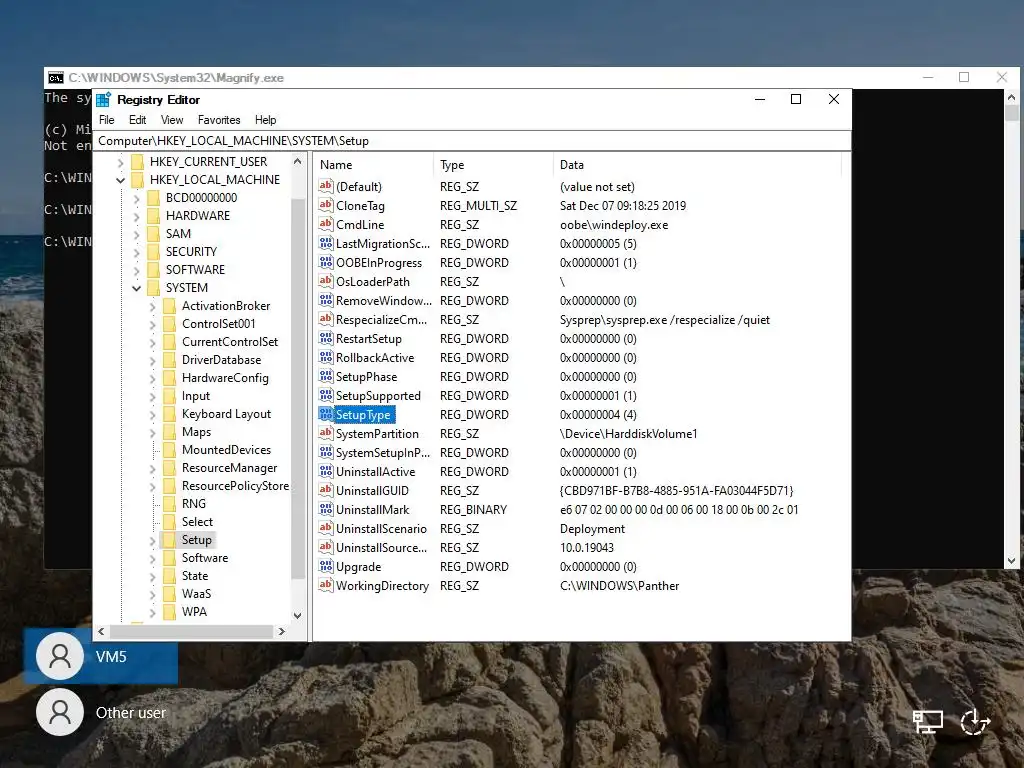This screenshot has height=768, width=1024.
Task: Collapse the HKEY_LOCAL_MACHINE node
Action: [x=121, y=180]
